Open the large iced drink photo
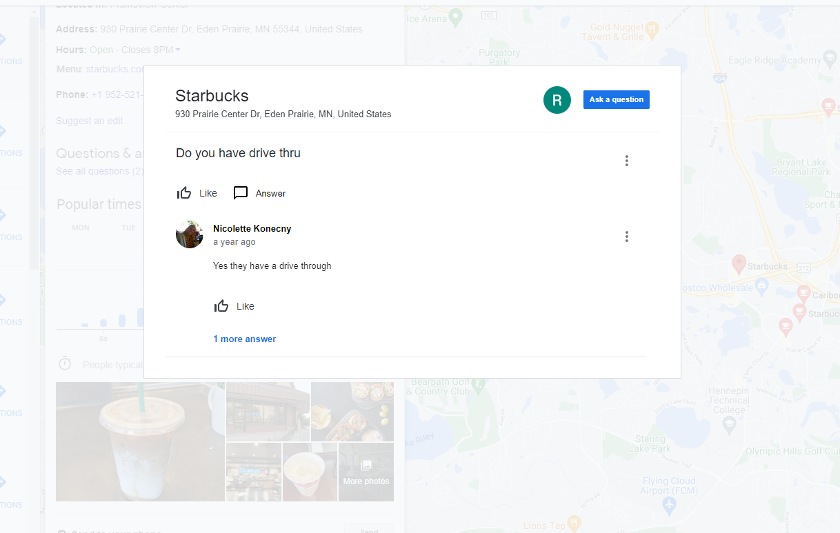Image resolution: width=840 pixels, height=533 pixels. pyautogui.click(x=140, y=441)
